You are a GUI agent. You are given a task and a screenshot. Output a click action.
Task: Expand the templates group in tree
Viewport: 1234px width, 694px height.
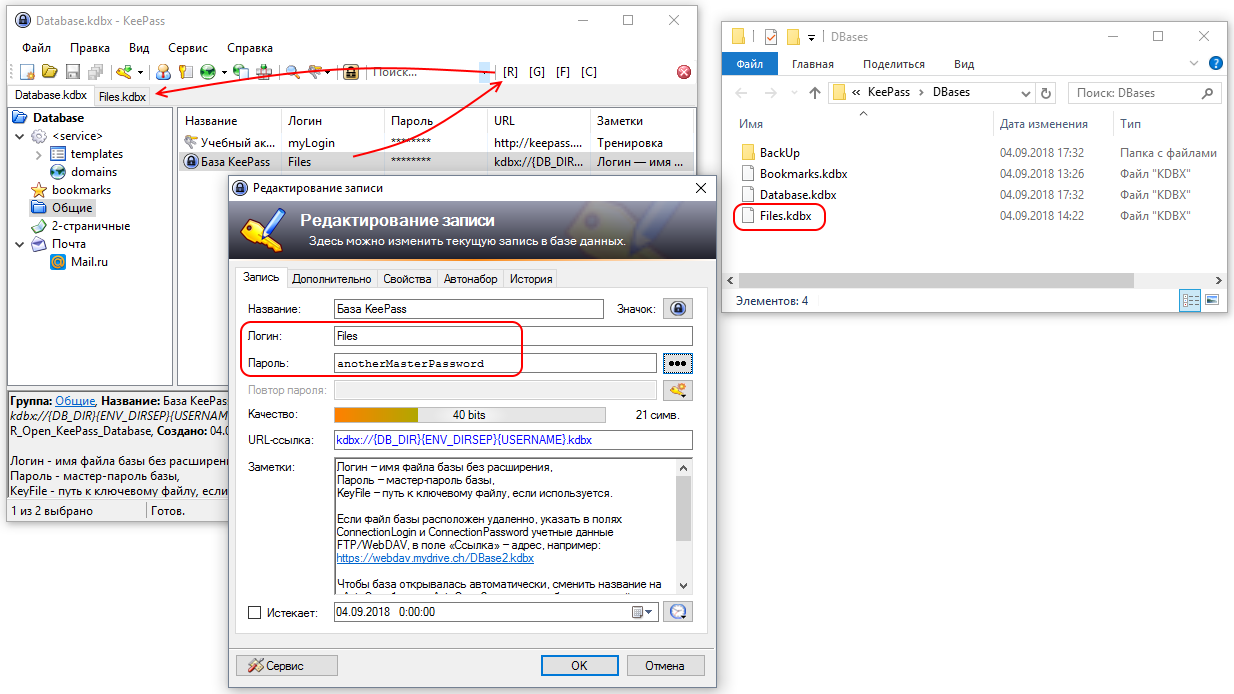coord(38,154)
